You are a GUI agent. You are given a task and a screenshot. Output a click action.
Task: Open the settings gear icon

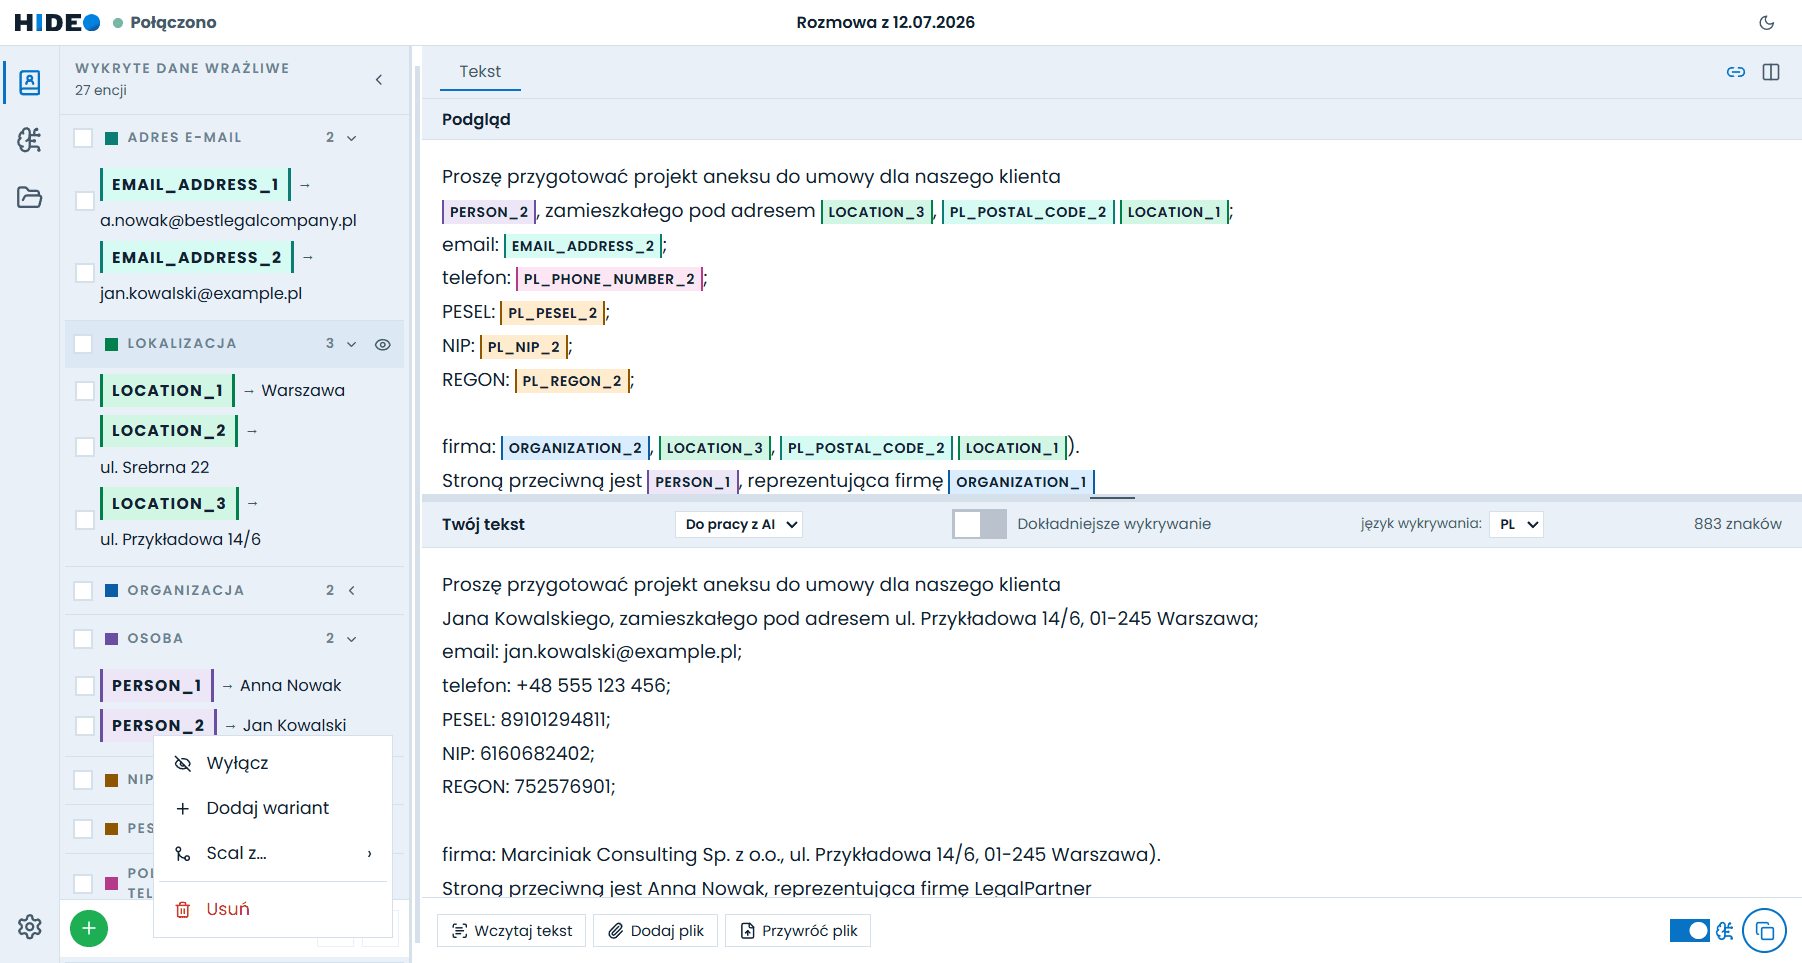click(30, 927)
